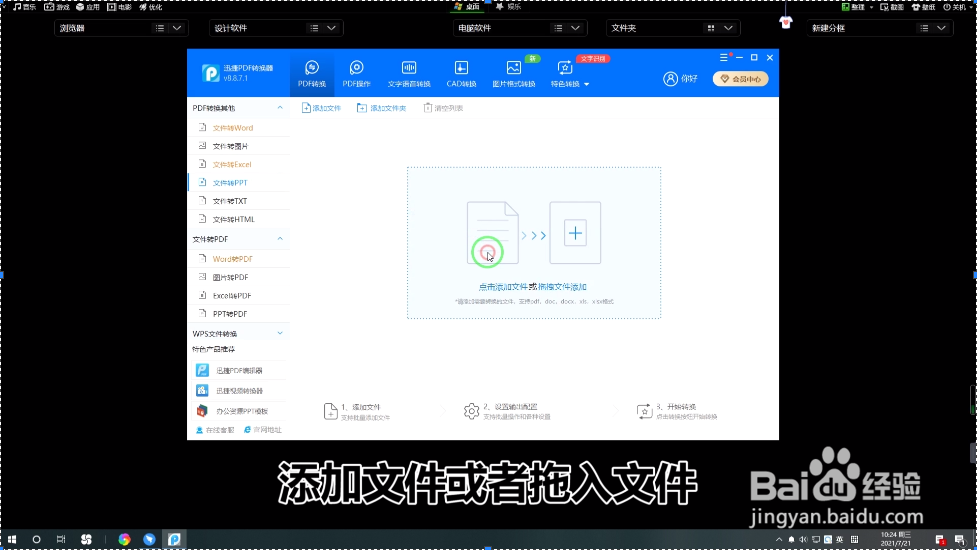Open the 迅捷PDF编辑器 recommendation icon
Viewport: 977px width, 550px height.
[202, 370]
